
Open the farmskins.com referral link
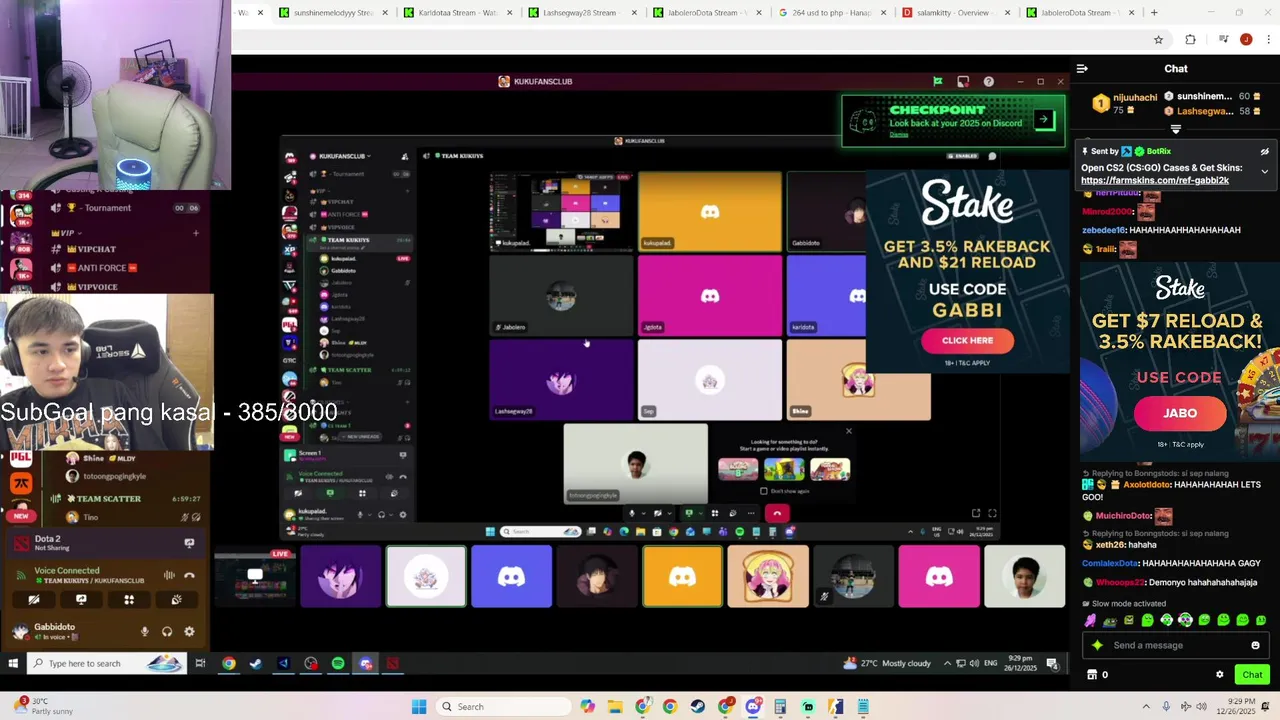pyautogui.click(x=1154, y=181)
